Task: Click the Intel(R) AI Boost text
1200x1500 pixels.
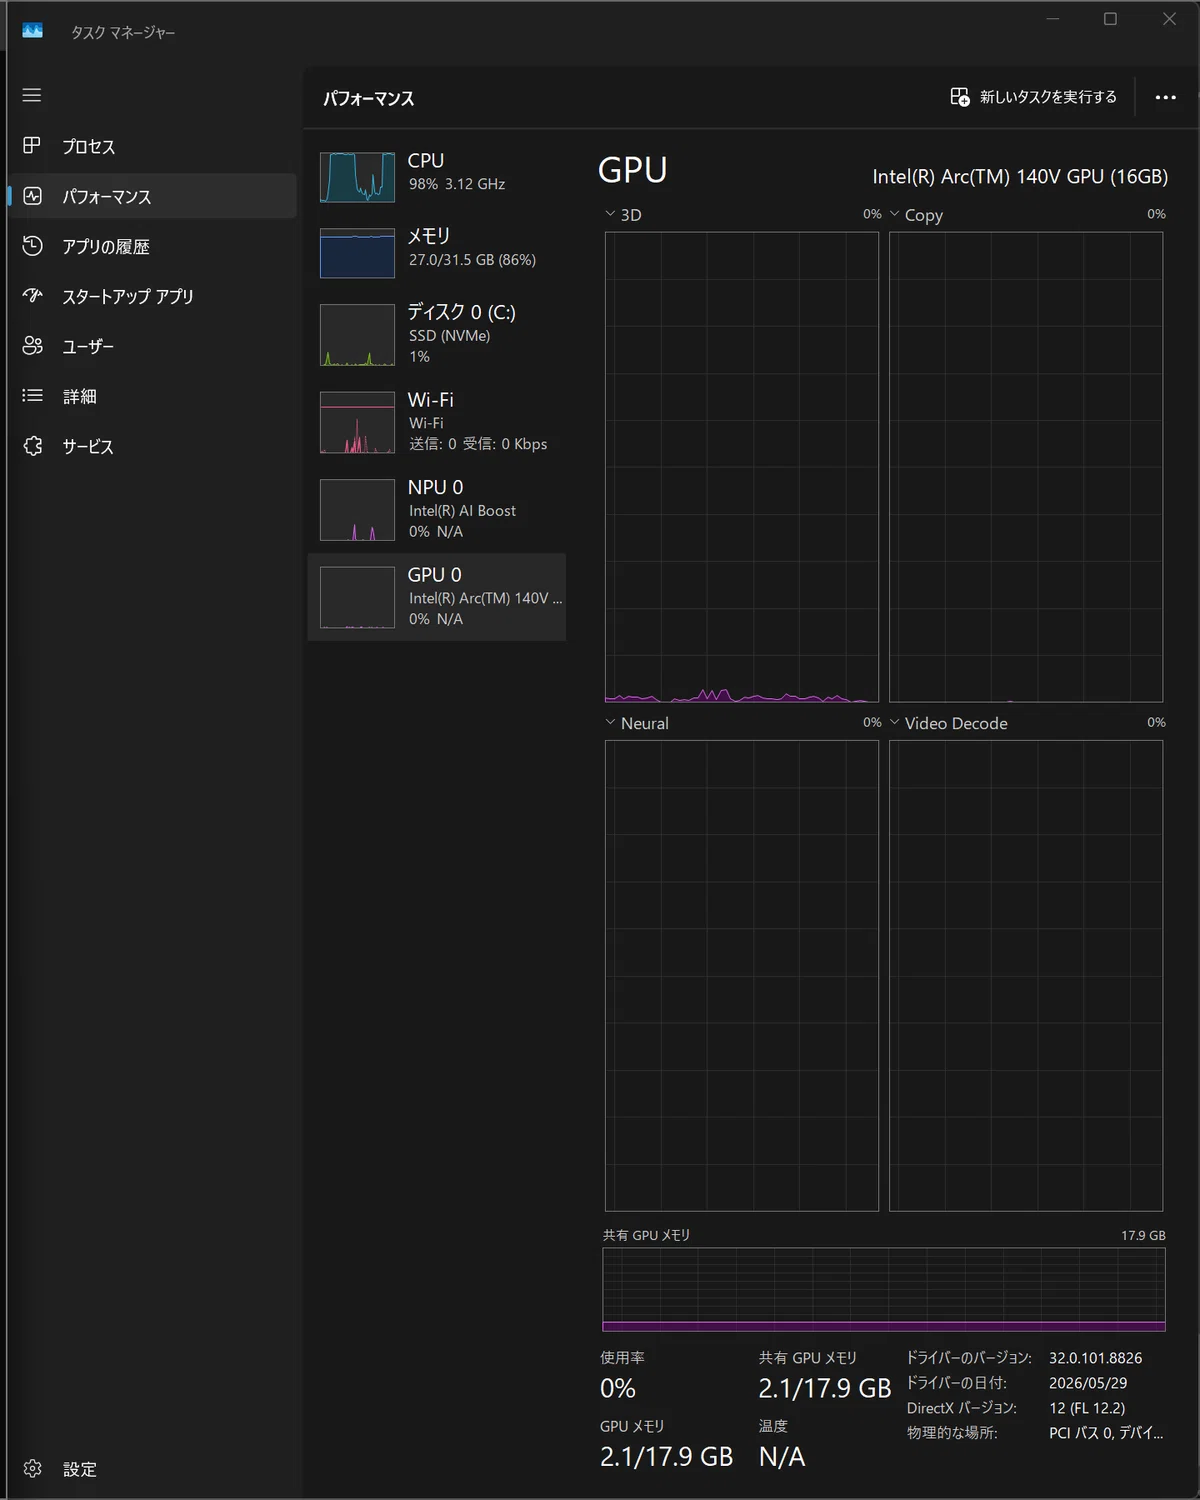Action: point(462,511)
